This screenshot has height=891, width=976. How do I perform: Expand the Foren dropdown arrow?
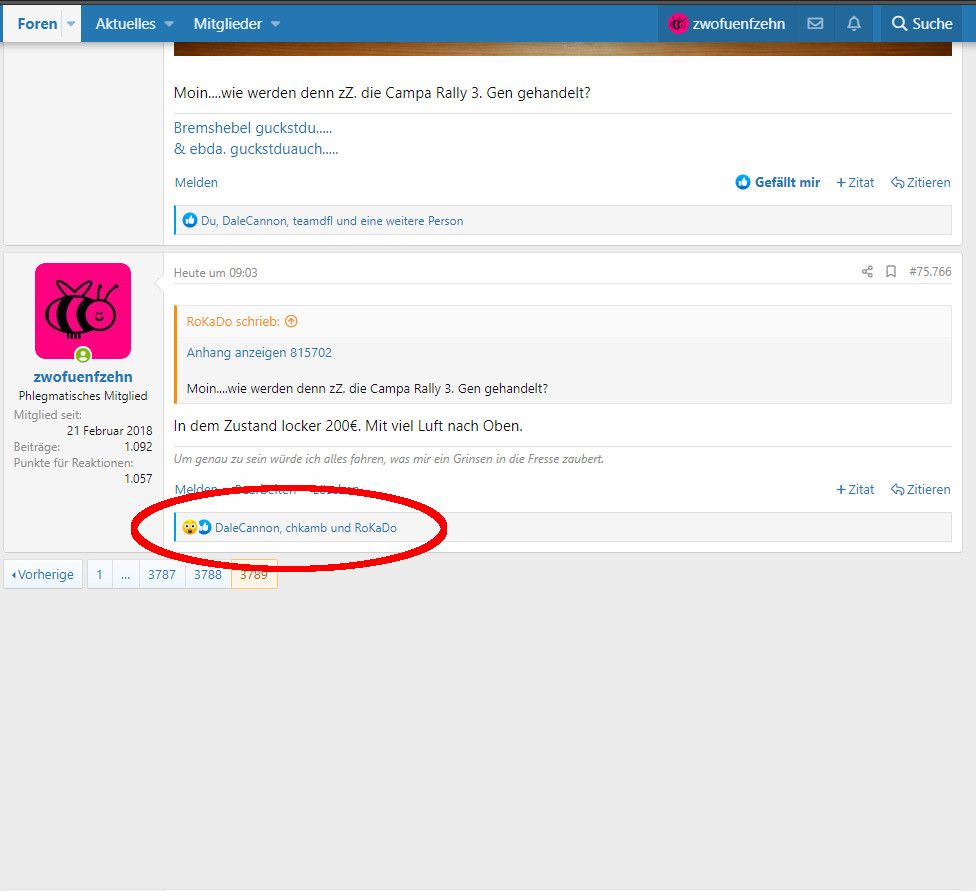coord(71,24)
